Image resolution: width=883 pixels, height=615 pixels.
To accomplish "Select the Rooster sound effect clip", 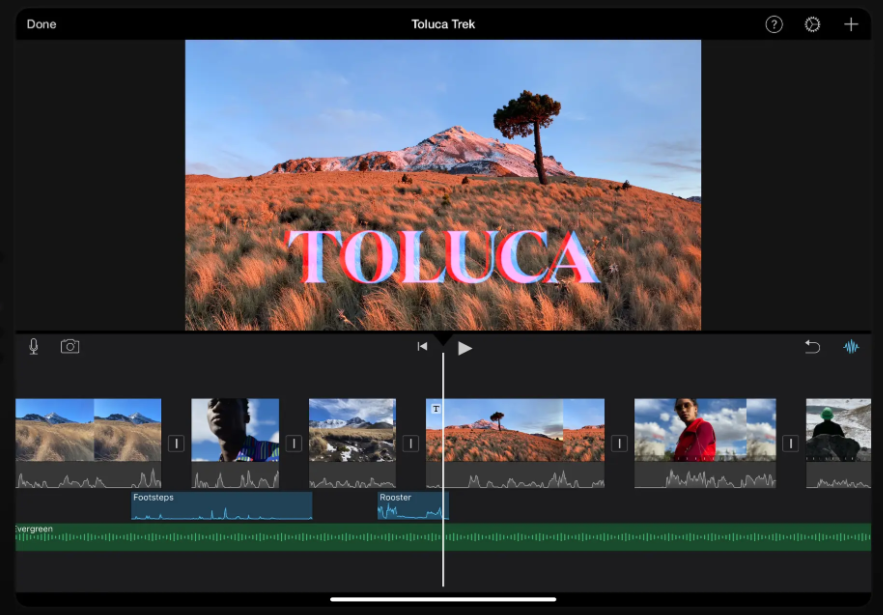I will pyautogui.click(x=410, y=505).
